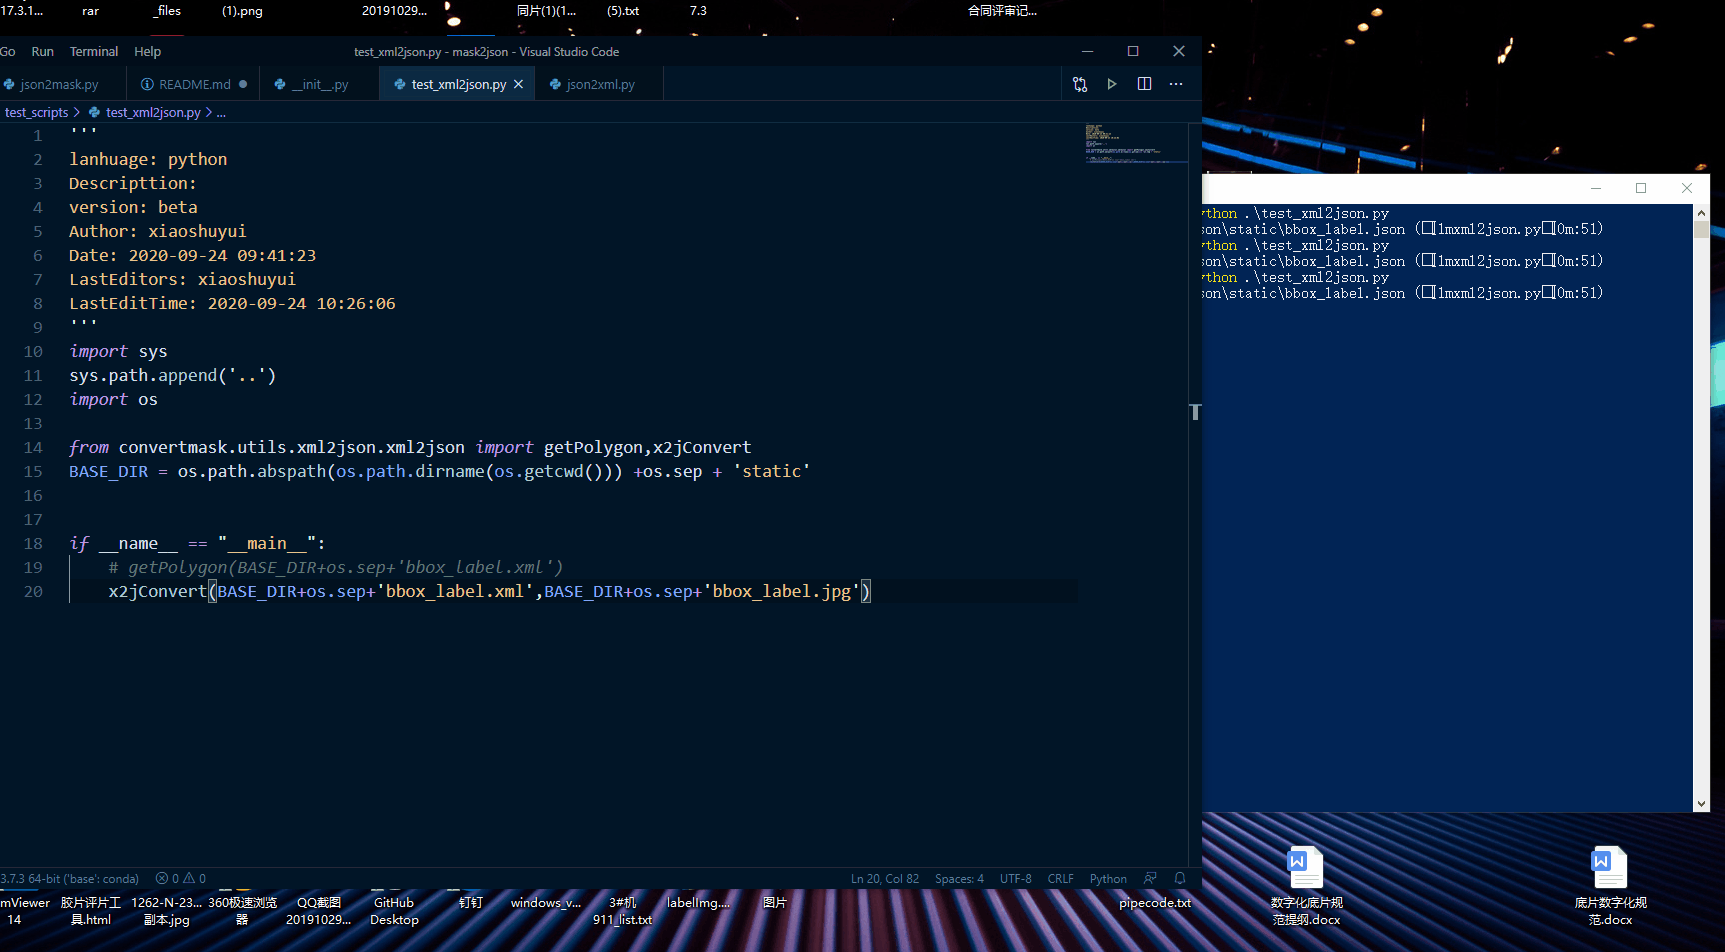
Task: Select the GitHub Desktop shortcut
Action: (394, 911)
